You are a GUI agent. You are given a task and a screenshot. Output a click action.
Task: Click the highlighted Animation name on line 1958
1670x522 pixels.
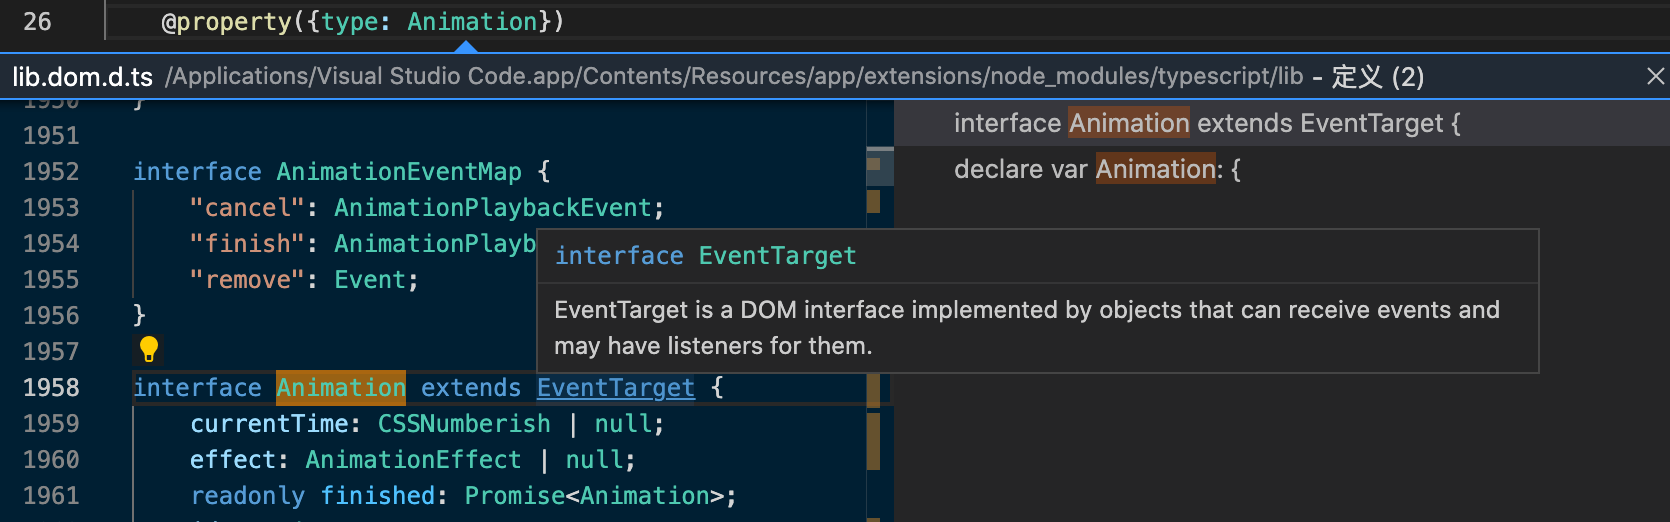[341, 388]
